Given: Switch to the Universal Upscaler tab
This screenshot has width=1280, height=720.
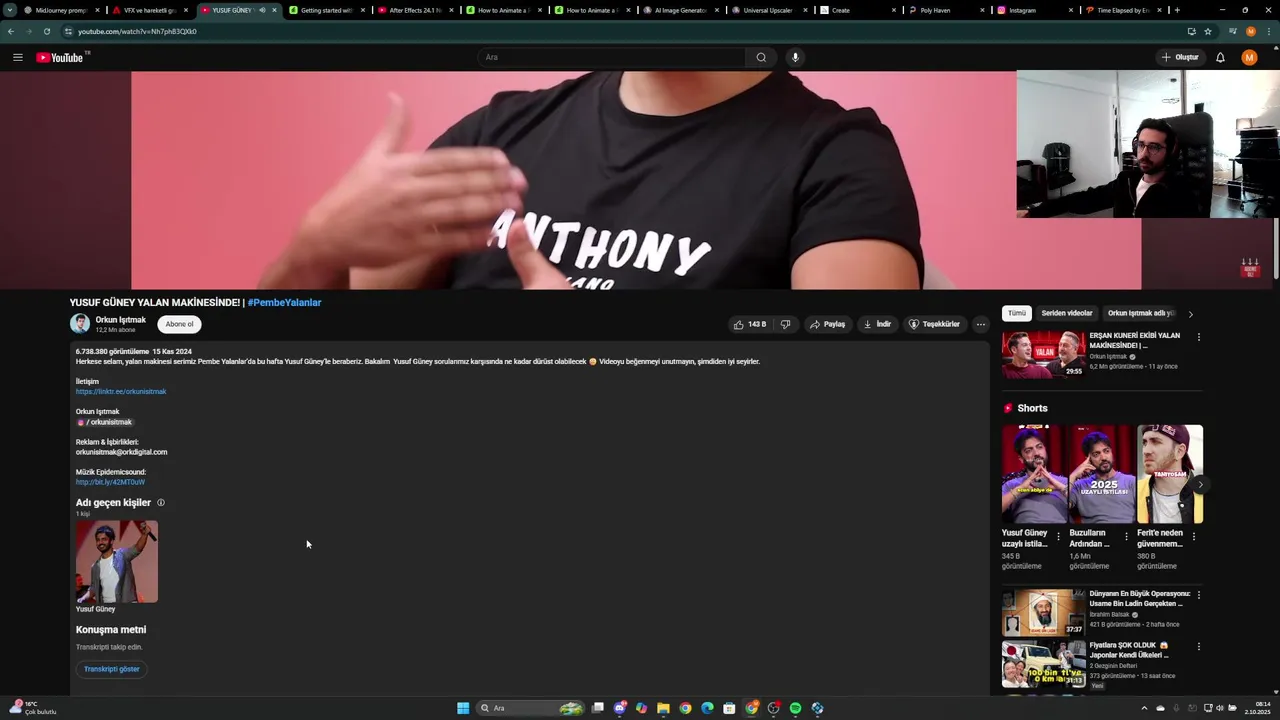Looking at the screenshot, I should (768, 10).
